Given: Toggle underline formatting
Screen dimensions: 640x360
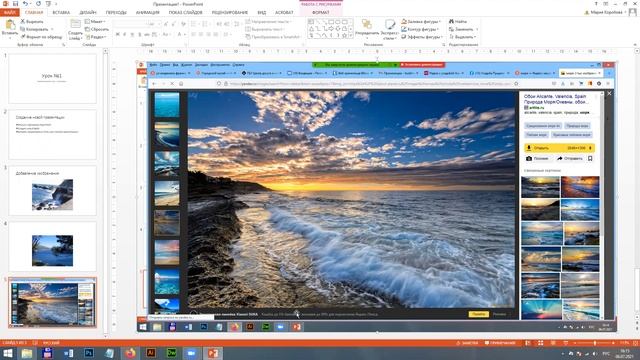Looking at the screenshot, I should click(132, 35).
